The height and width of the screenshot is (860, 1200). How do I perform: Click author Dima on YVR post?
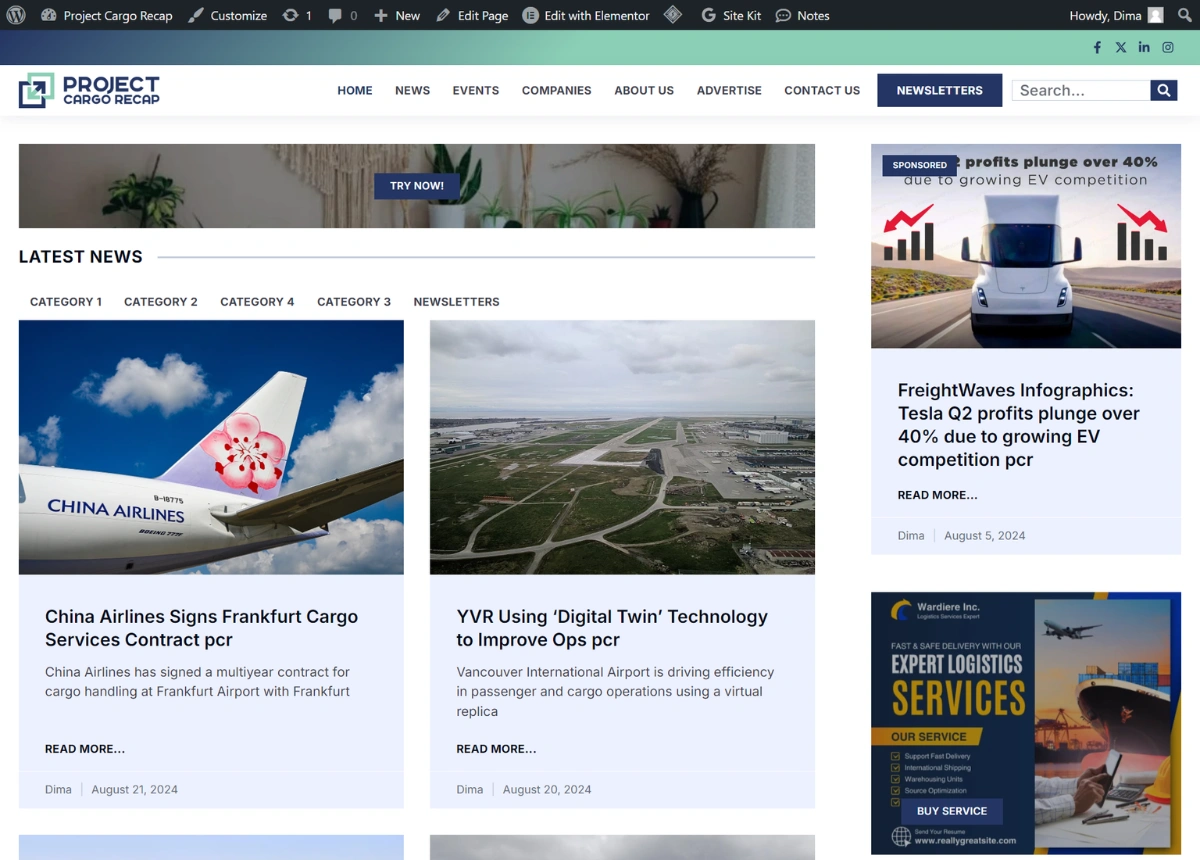(x=470, y=789)
